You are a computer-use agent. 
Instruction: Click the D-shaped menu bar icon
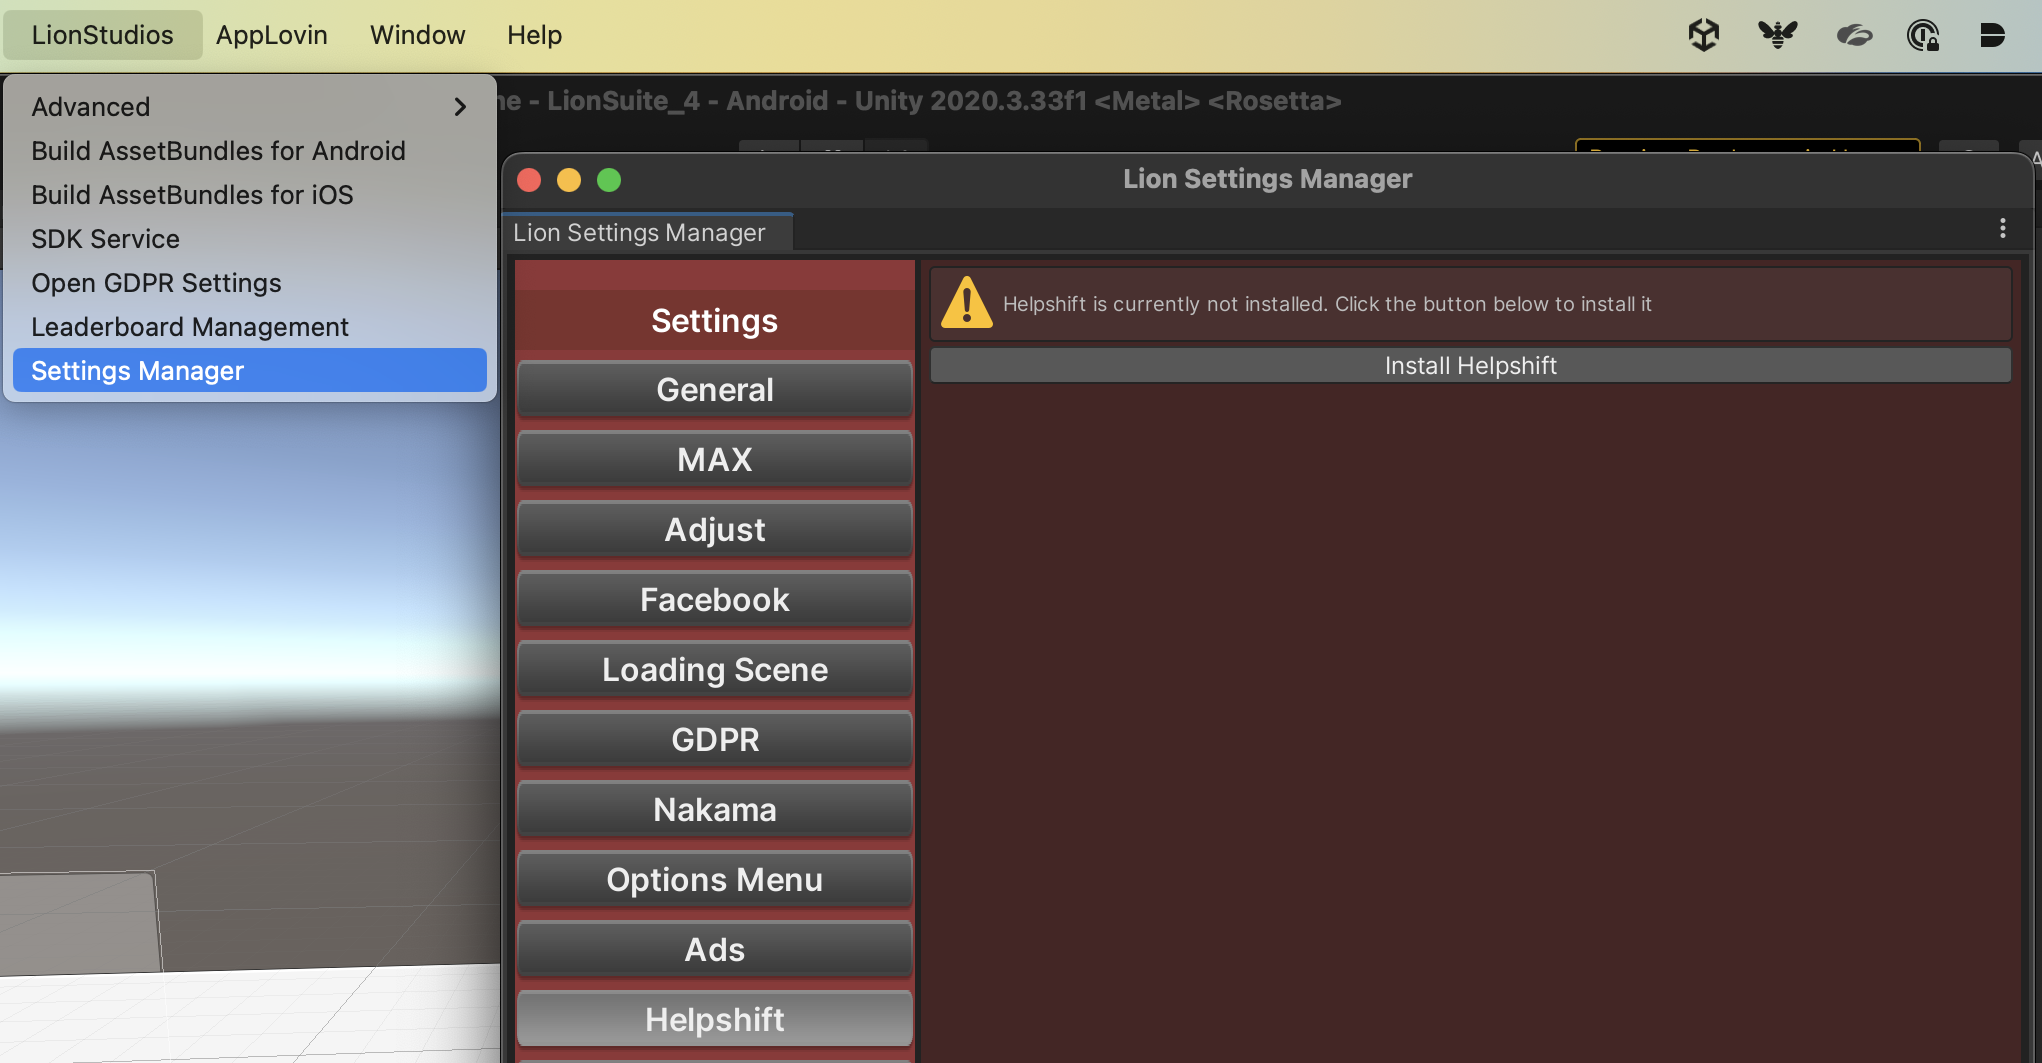[x=1992, y=35]
